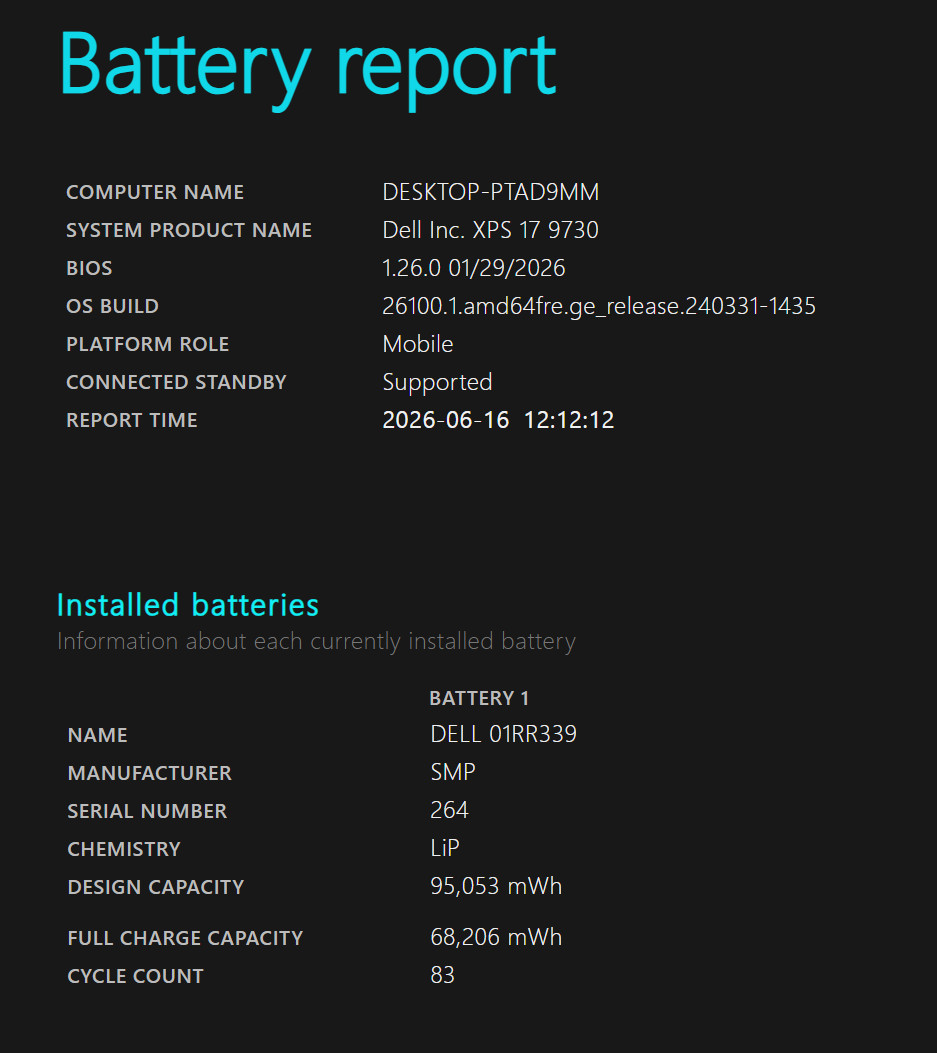Click the cycle count value 83
Image resolution: width=937 pixels, height=1053 pixels.
pos(443,975)
